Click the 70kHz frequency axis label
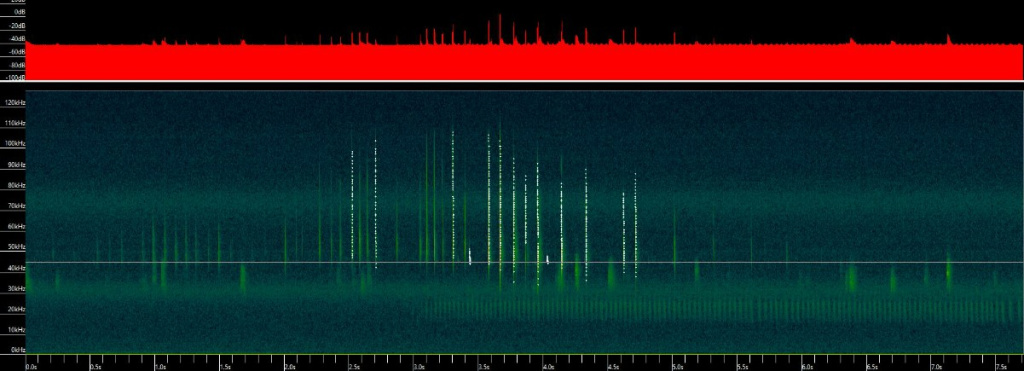The image size is (1024, 371). (x=16, y=206)
